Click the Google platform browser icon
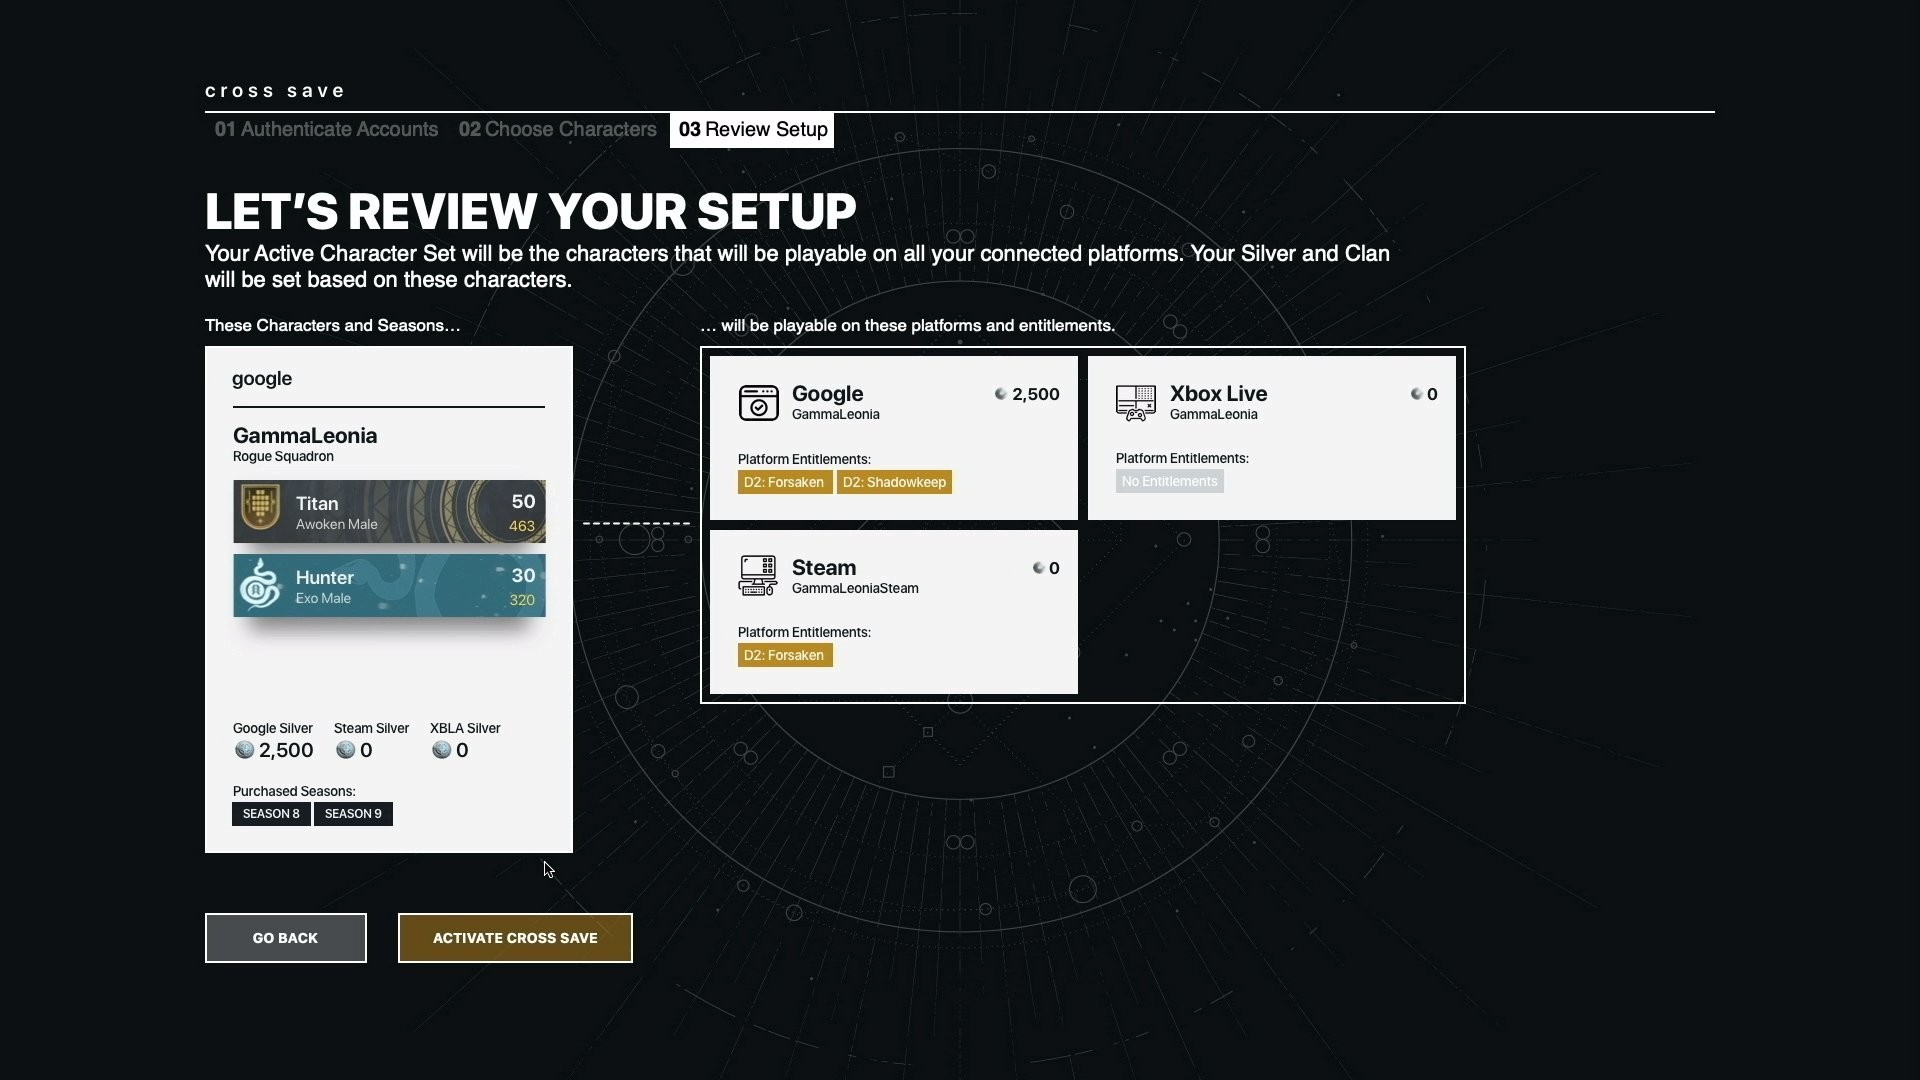Viewport: 1920px width, 1080px height. click(x=758, y=403)
